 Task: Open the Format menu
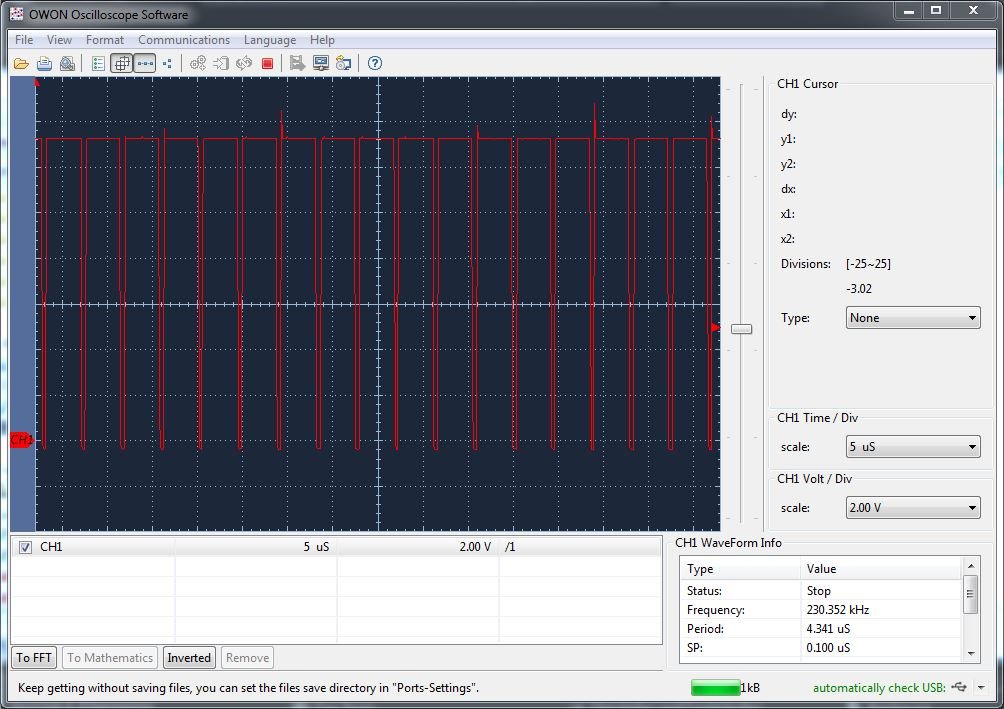click(x=104, y=40)
